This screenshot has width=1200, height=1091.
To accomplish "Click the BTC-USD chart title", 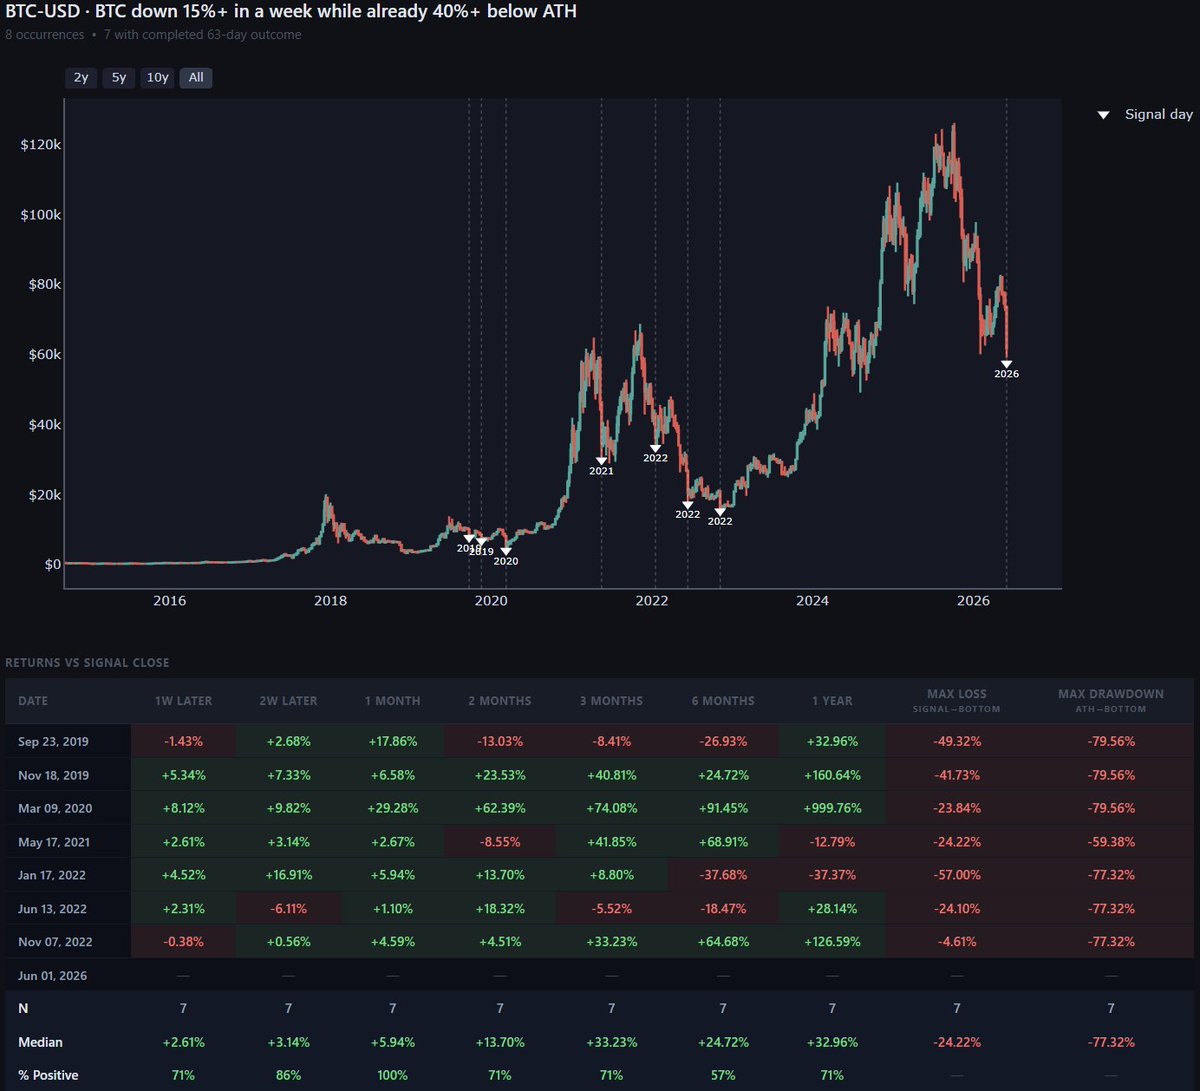I will 291,12.
